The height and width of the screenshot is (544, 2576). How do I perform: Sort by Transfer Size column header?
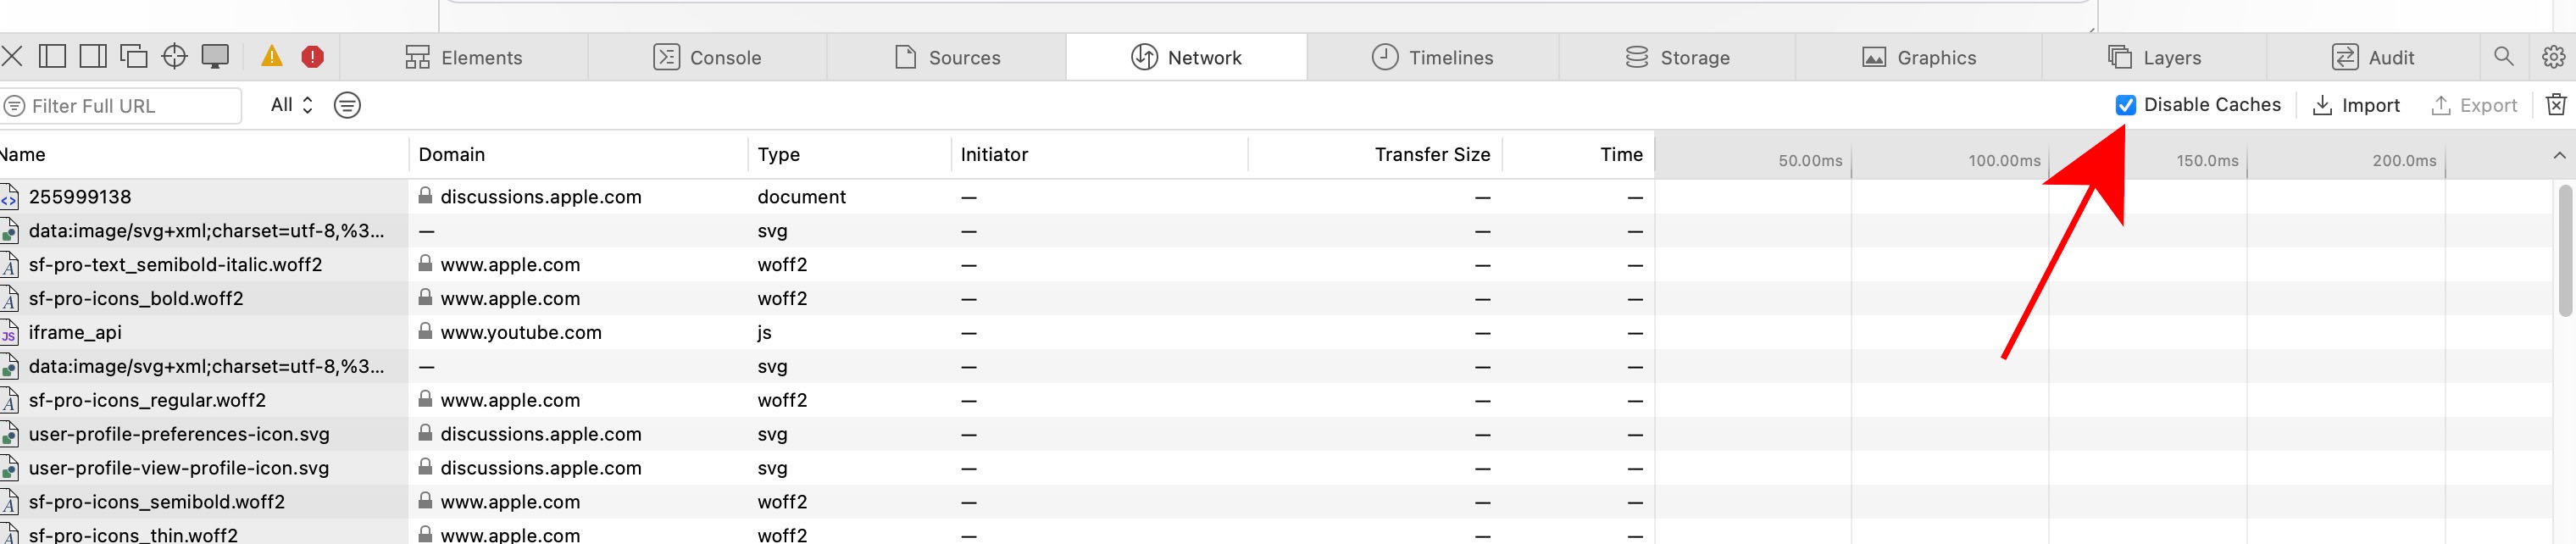(x=1431, y=154)
